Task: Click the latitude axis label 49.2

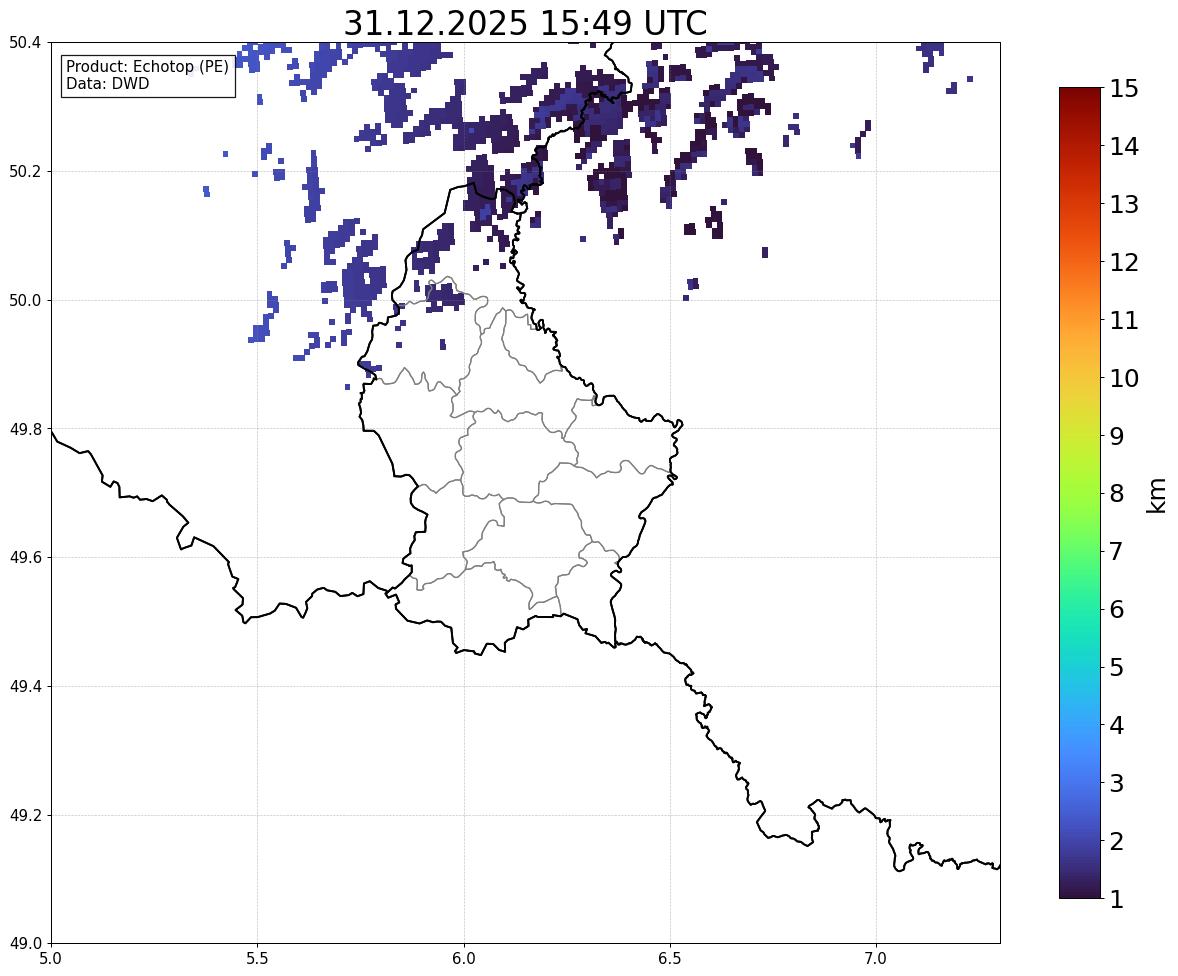Action: click(25, 815)
